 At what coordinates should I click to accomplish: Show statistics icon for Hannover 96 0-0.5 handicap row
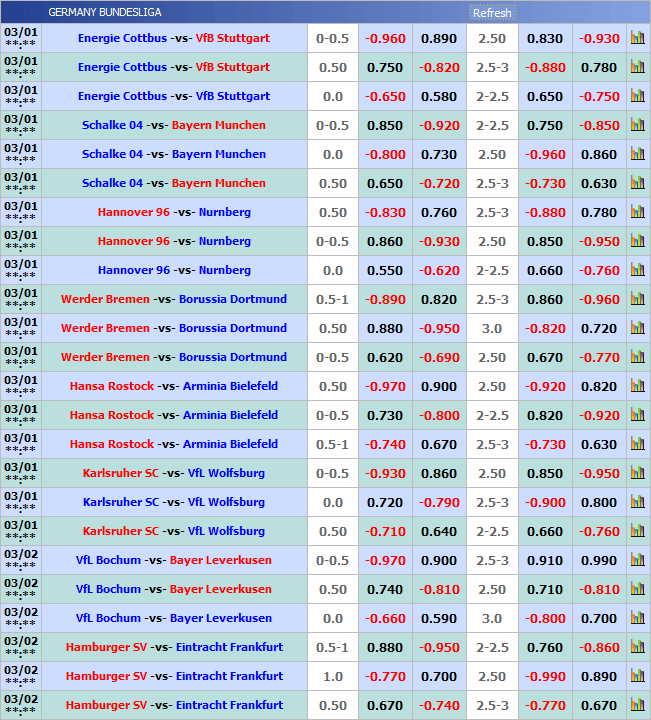pyautogui.click(x=638, y=241)
